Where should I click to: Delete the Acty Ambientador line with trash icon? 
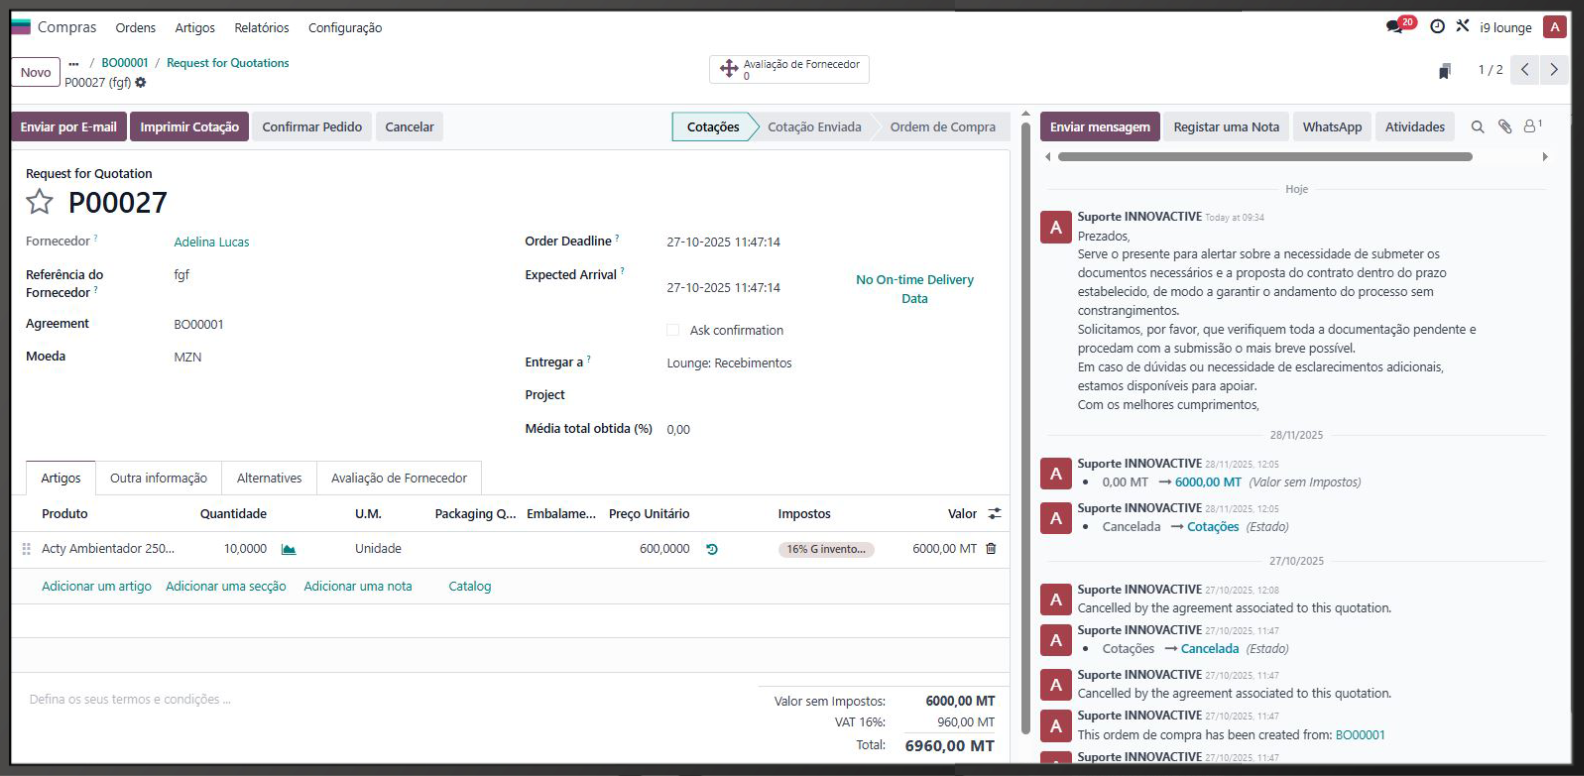(x=991, y=548)
